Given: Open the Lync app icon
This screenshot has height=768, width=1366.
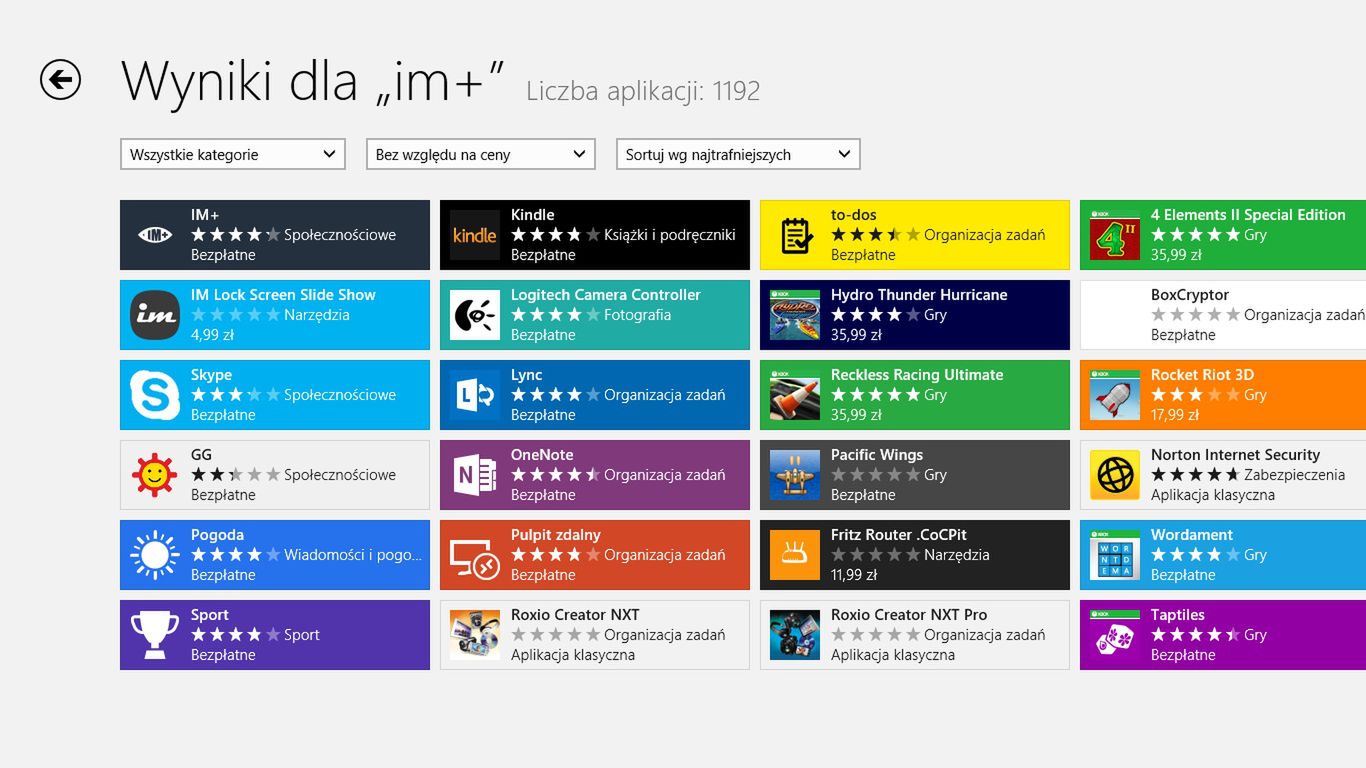Looking at the screenshot, I should coord(475,395).
